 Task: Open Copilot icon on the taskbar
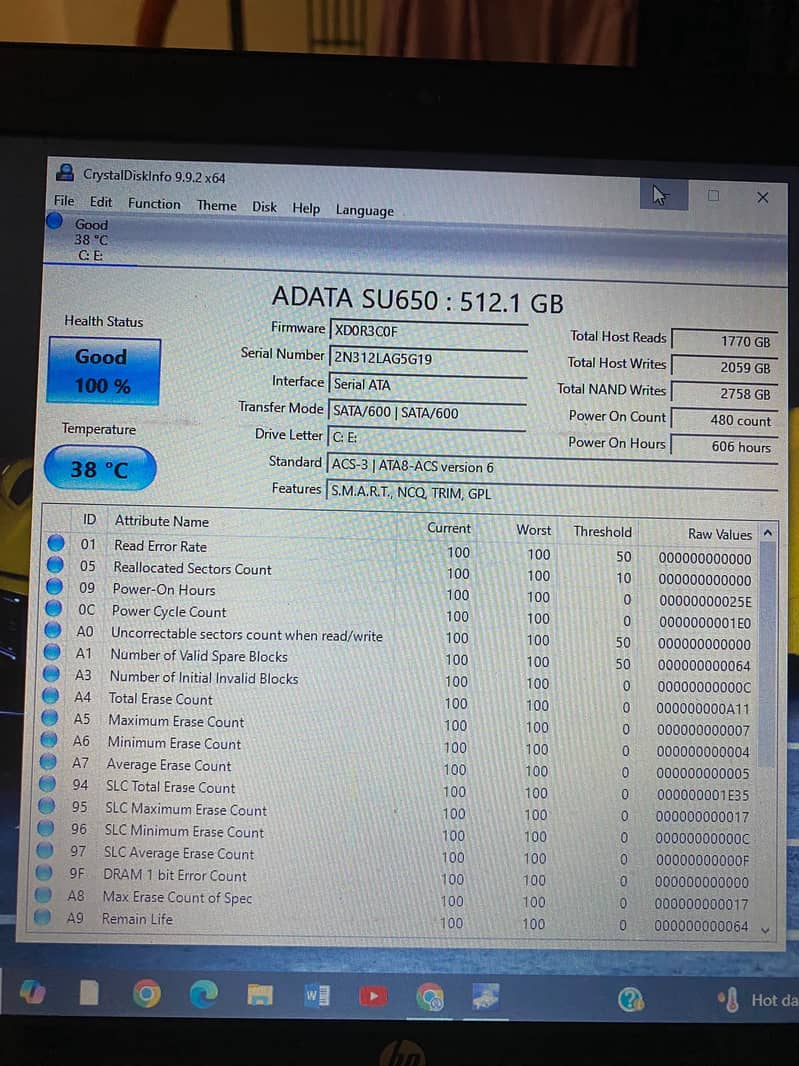[33, 992]
